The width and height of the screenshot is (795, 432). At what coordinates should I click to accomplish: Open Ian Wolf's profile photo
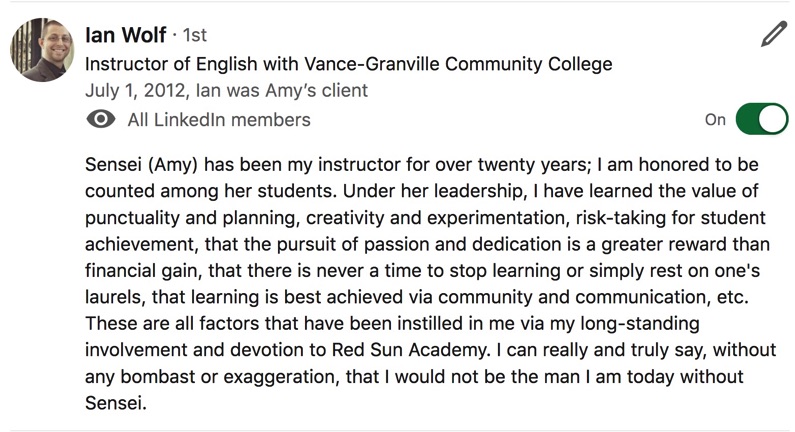coord(42,50)
